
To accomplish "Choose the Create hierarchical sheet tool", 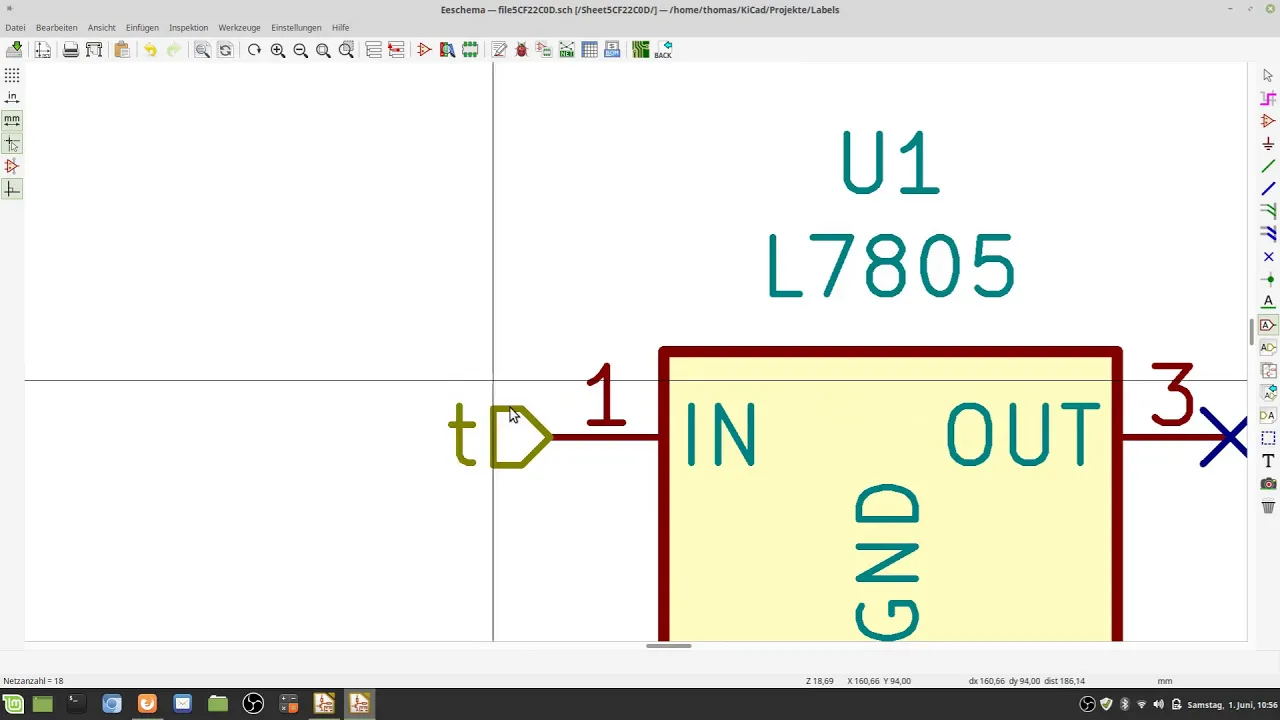I will point(1268,371).
